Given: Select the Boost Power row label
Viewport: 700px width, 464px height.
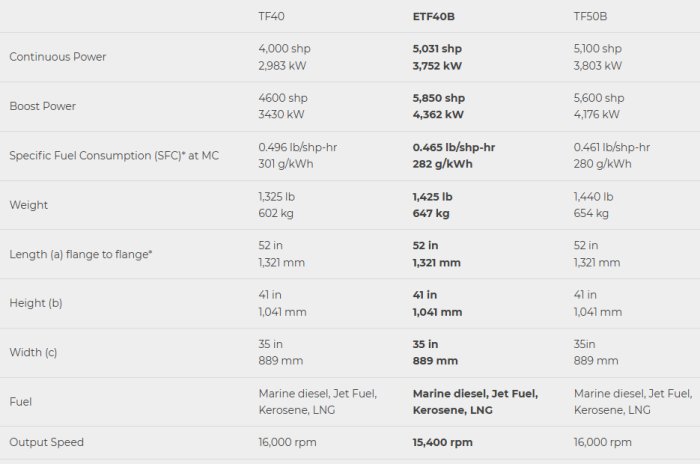Looking at the screenshot, I should coord(43,106).
